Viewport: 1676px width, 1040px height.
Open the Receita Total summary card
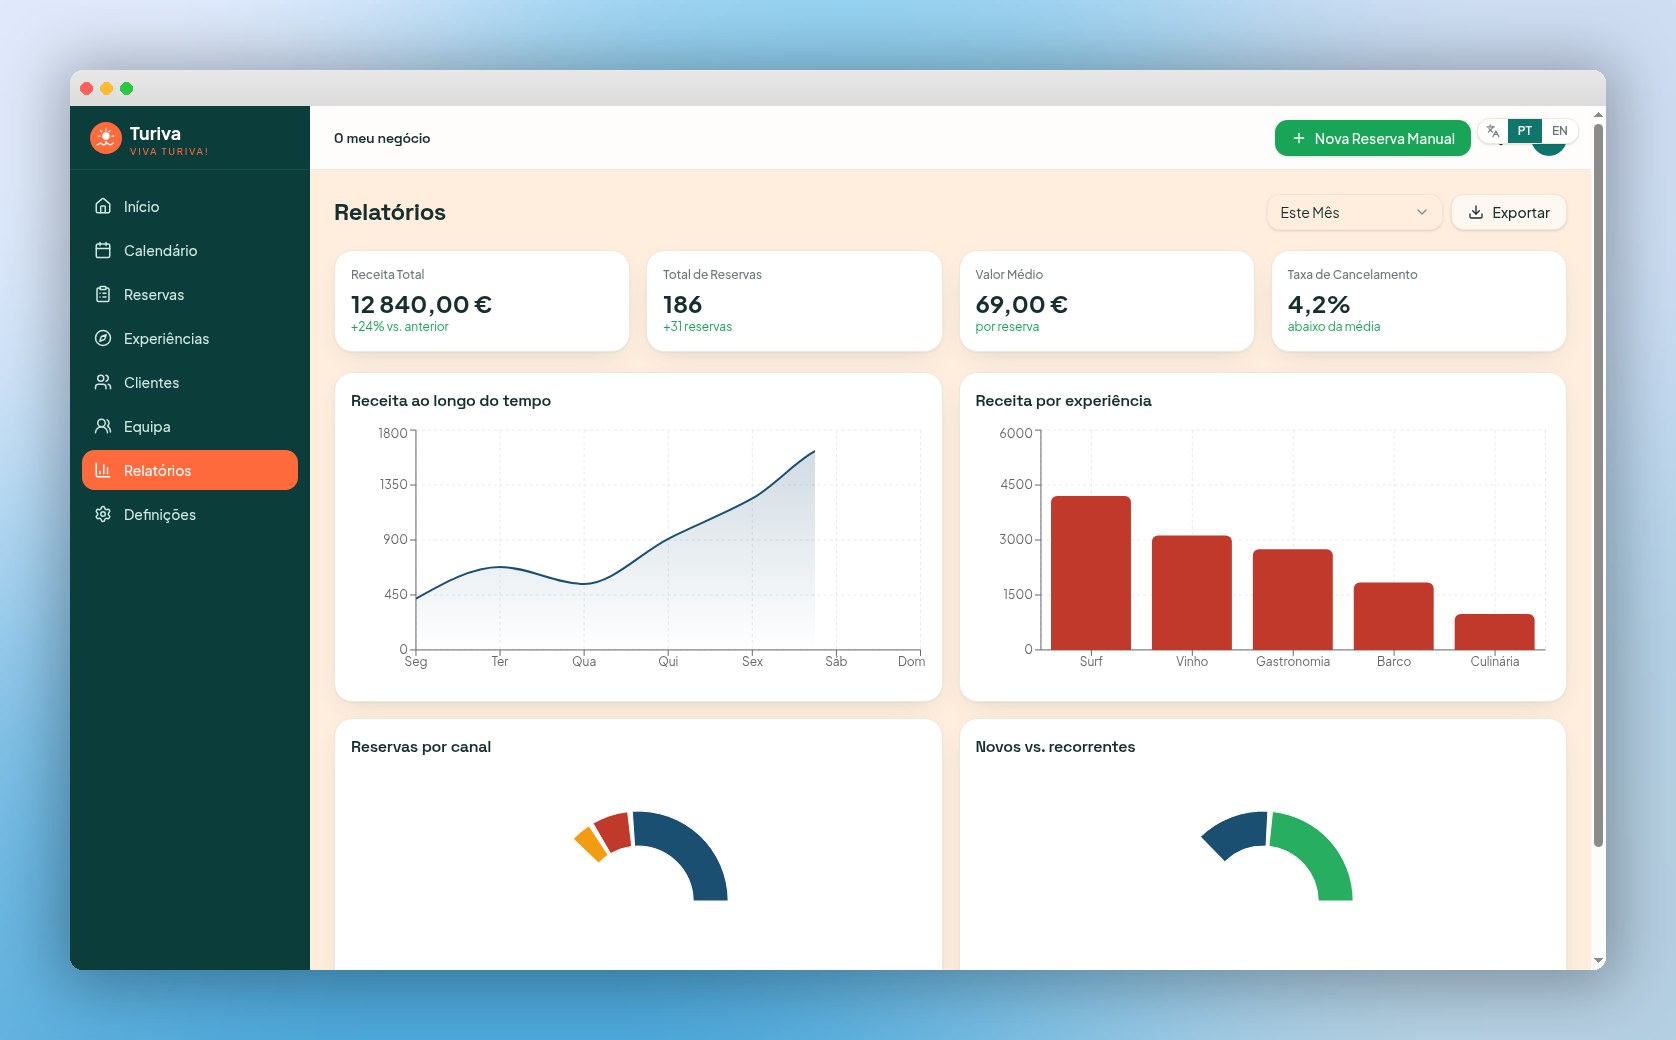tap(482, 301)
